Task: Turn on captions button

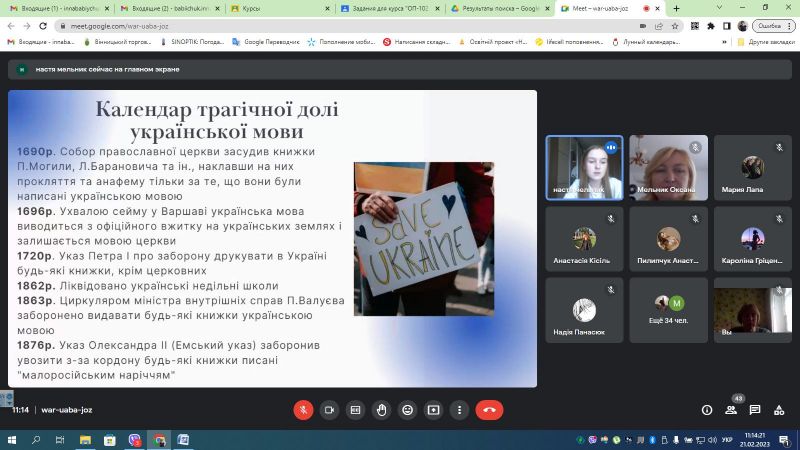Action: (355, 410)
